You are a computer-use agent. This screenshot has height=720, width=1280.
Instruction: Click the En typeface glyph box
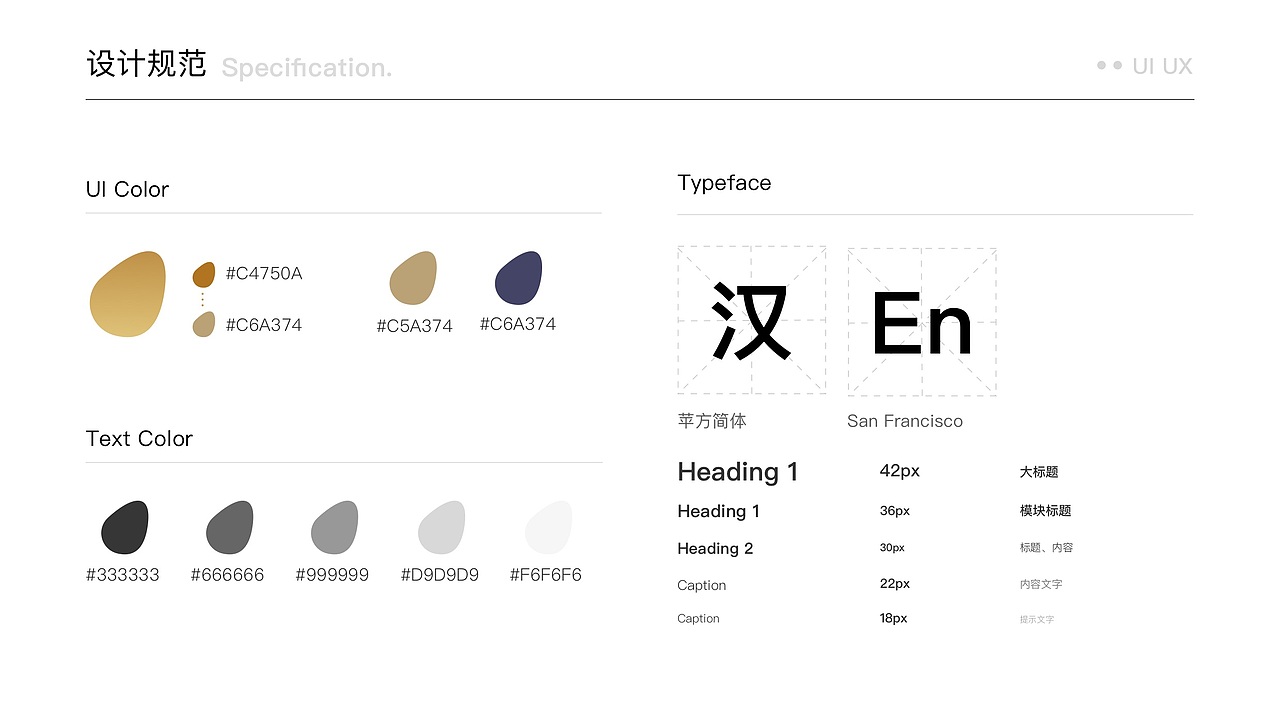point(922,322)
